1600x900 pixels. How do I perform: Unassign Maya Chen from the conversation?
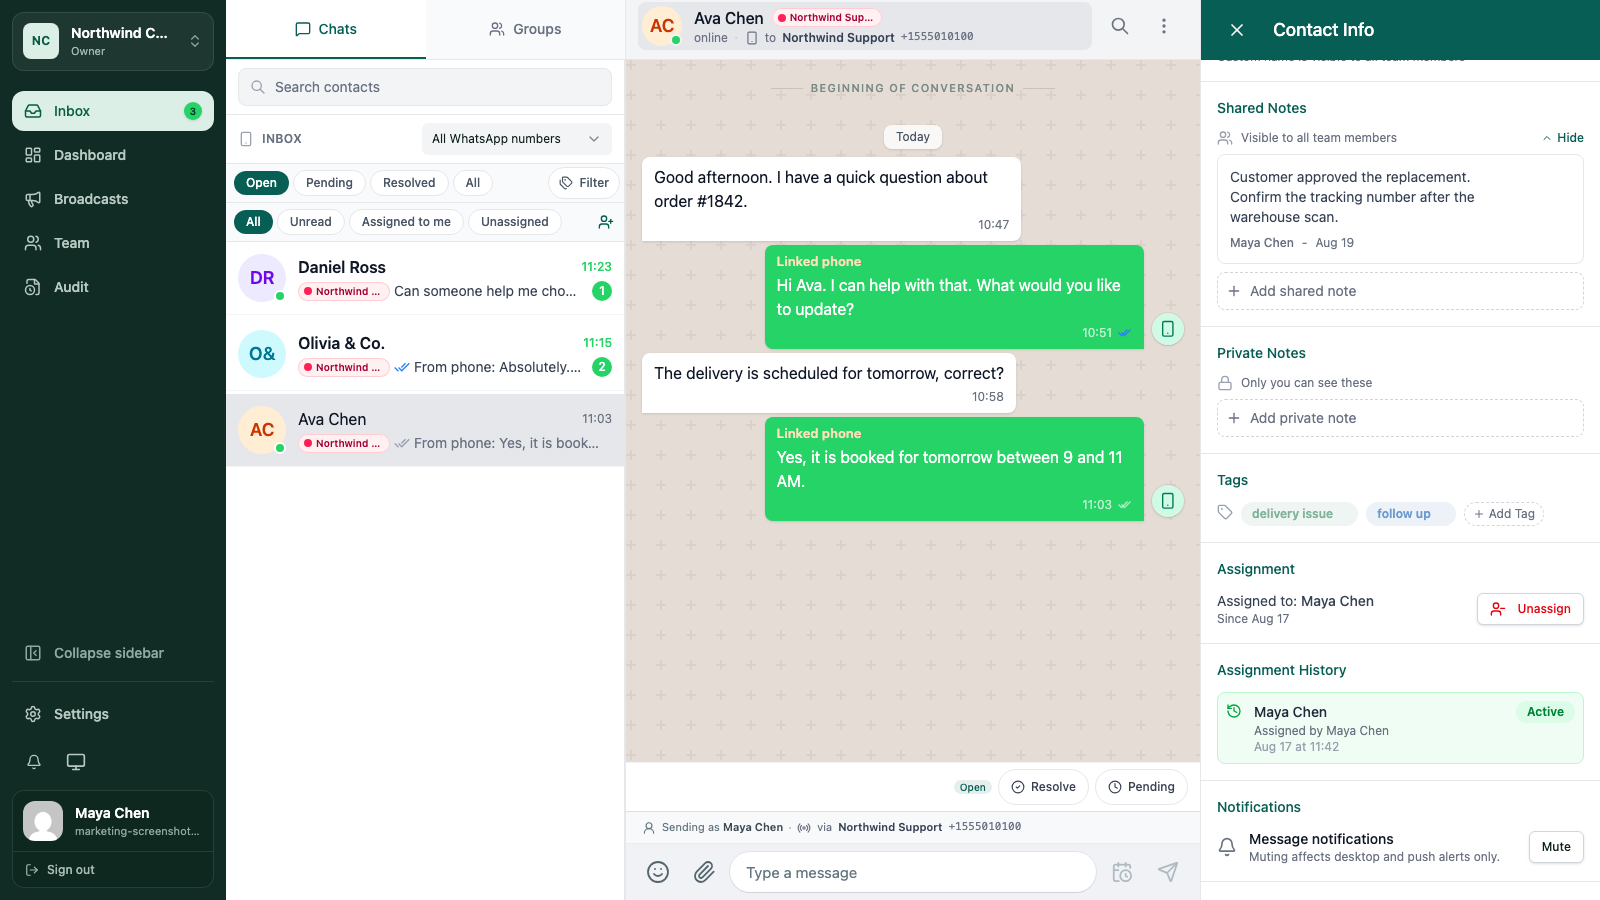1530,609
